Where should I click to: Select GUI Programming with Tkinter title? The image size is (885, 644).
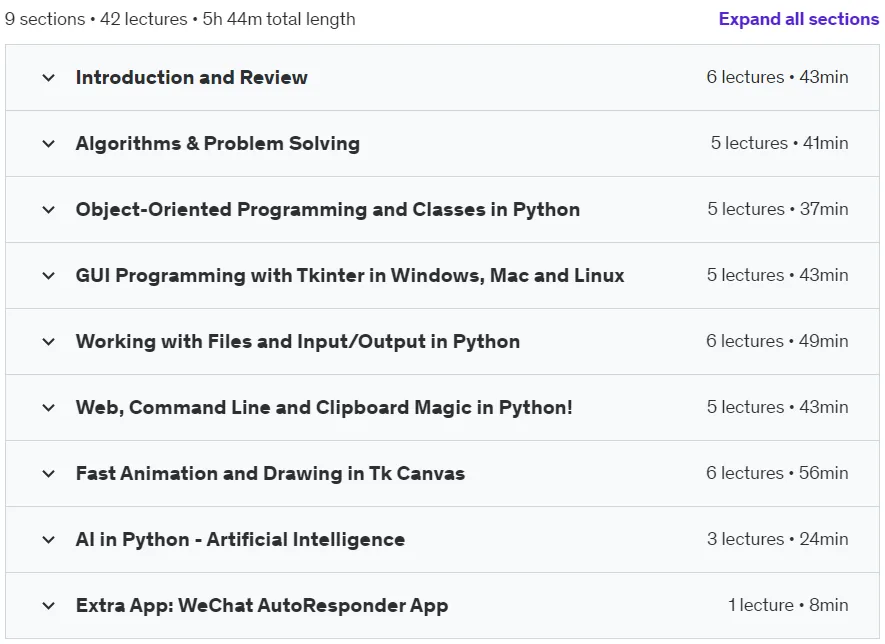350,275
